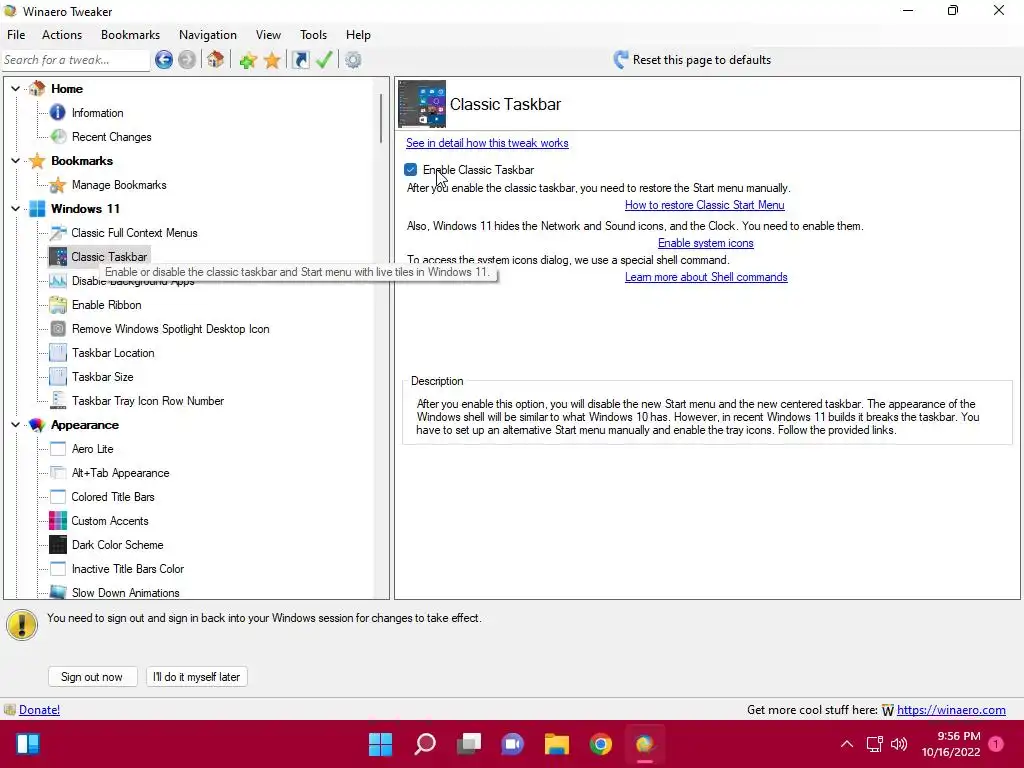
Task: Click the Remove Windows Spotlight icon
Action: click(x=58, y=328)
